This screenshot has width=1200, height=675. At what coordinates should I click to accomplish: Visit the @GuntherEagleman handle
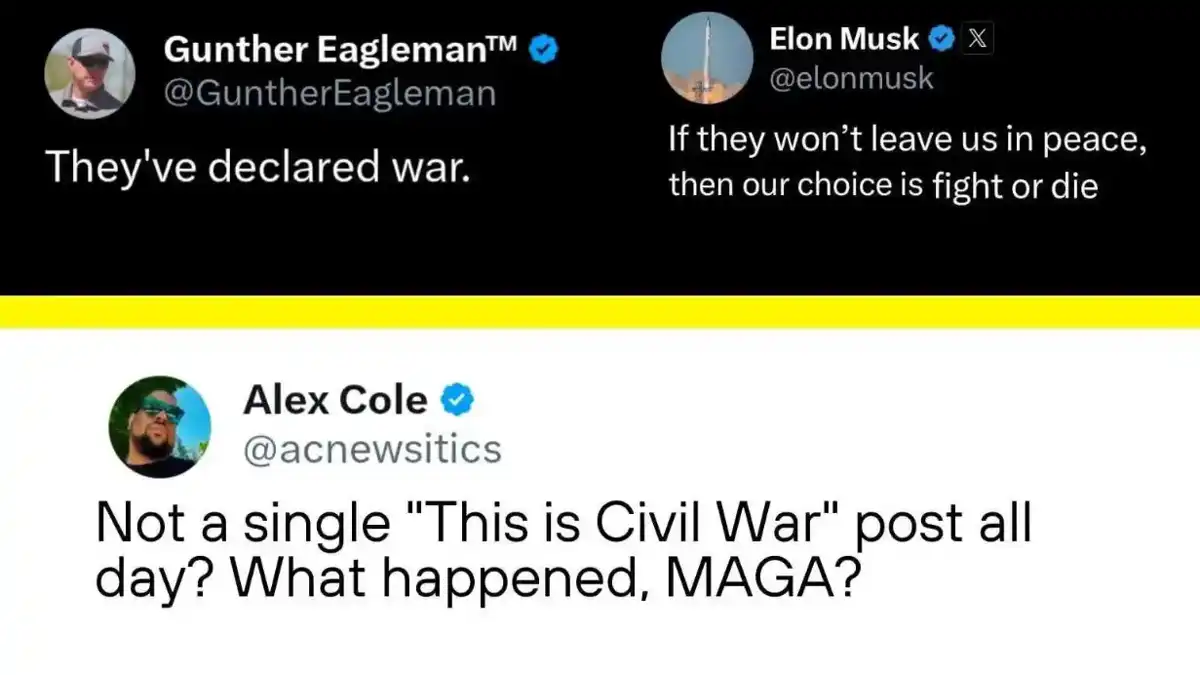coord(328,93)
